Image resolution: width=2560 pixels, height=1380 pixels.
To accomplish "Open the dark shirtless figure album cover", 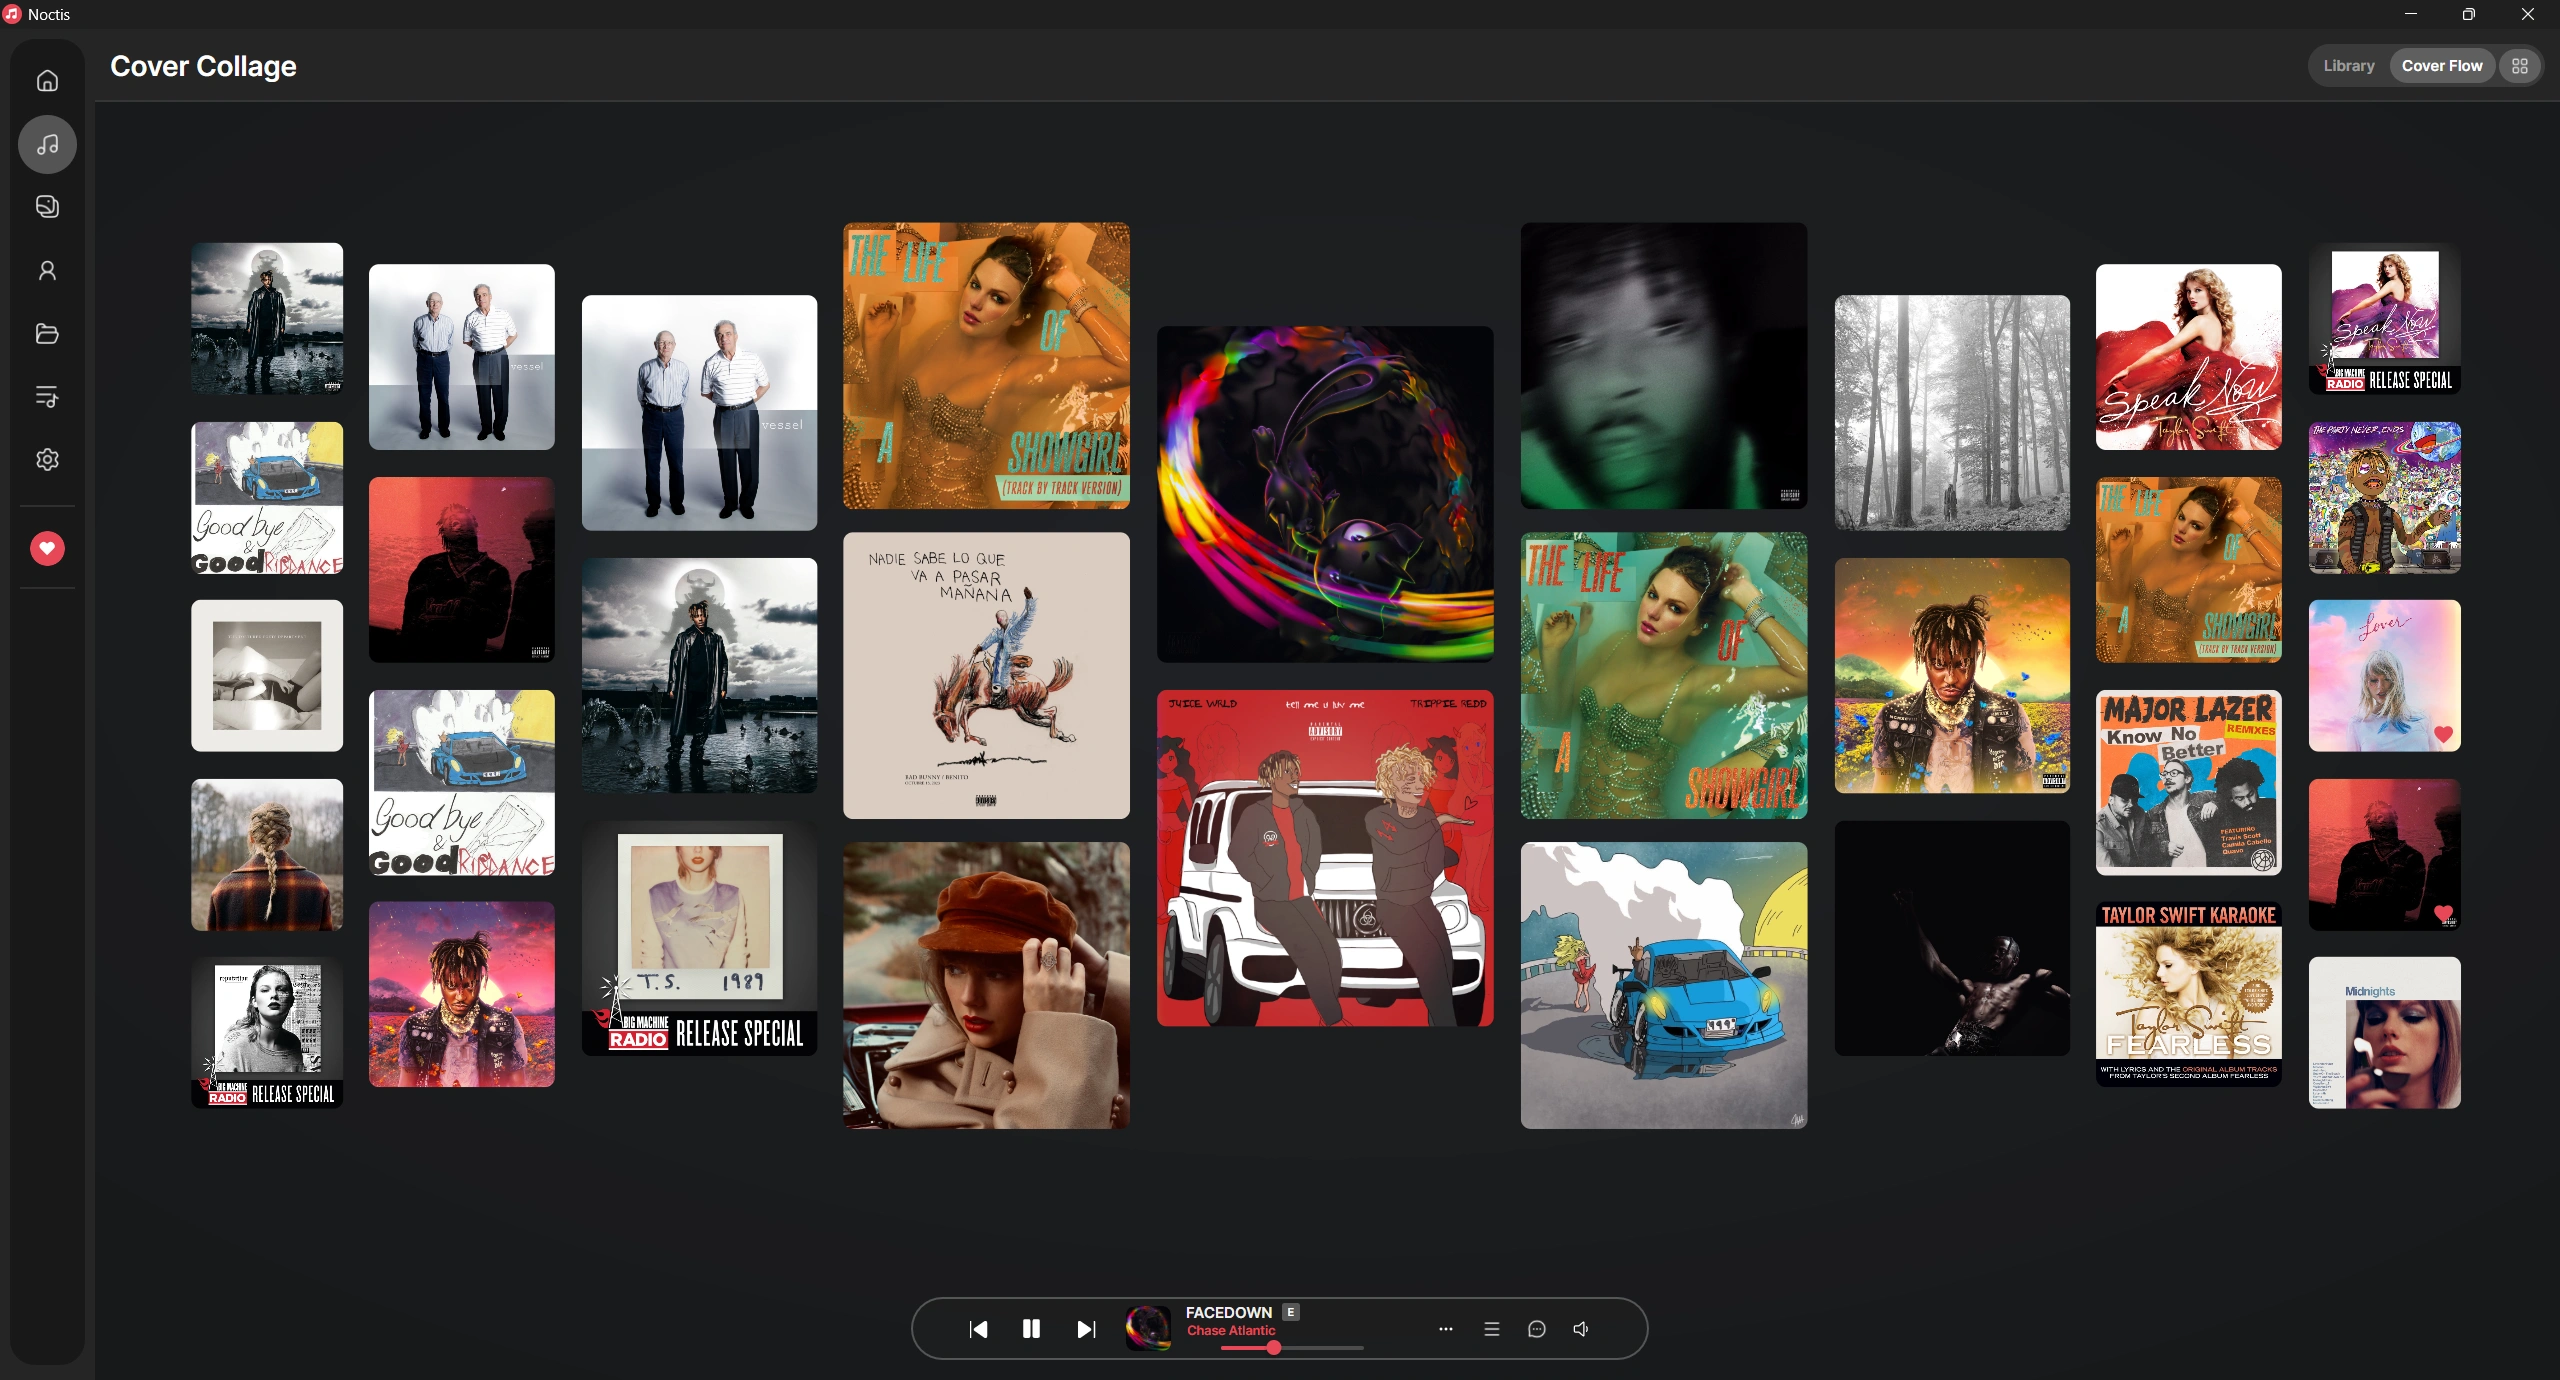I will point(1952,939).
